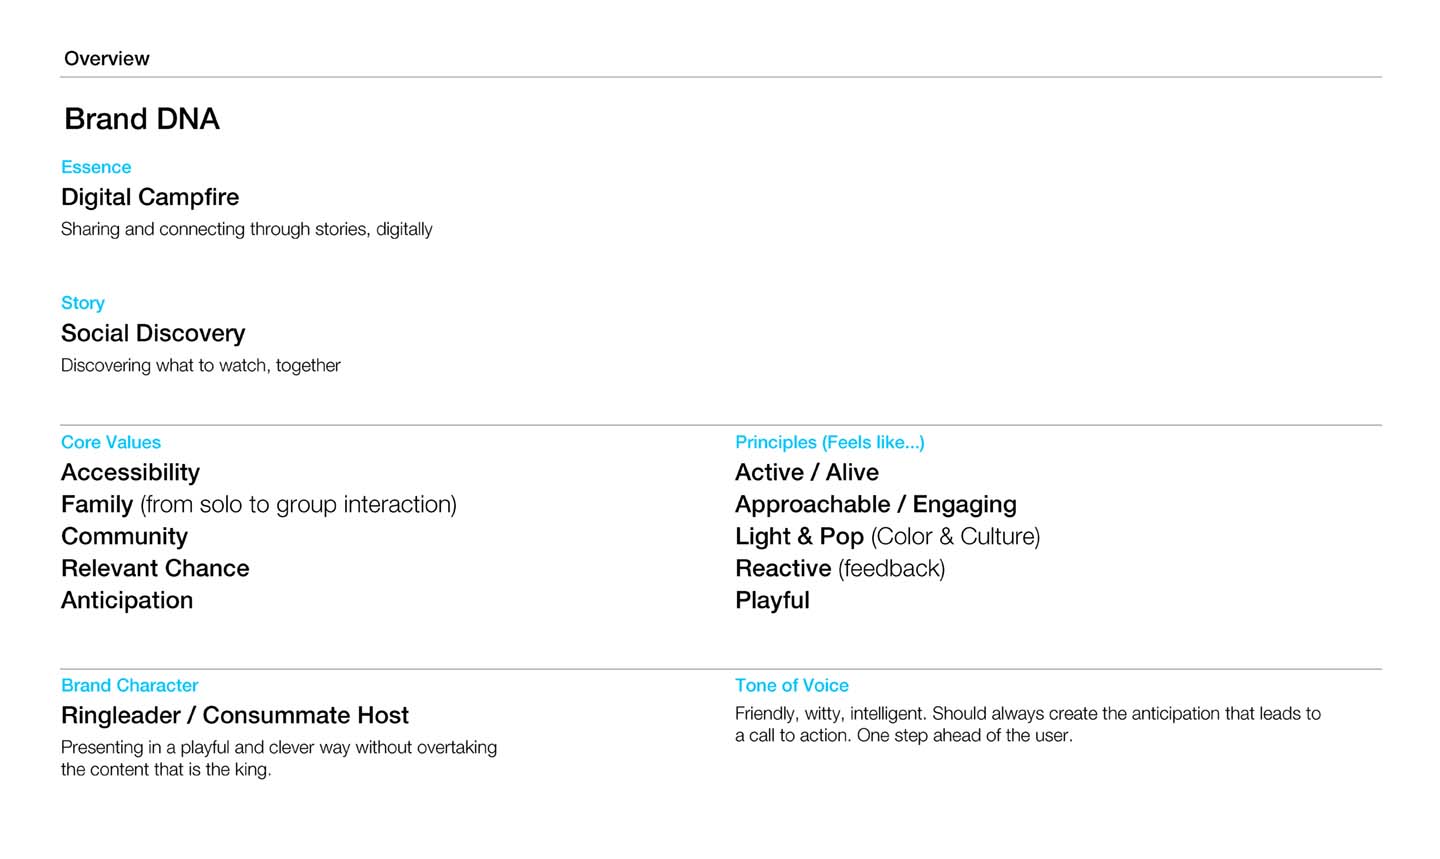Click the Reactive (feedback) principle
Image resolution: width=1440 pixels, height=859 pixels.
840,568
